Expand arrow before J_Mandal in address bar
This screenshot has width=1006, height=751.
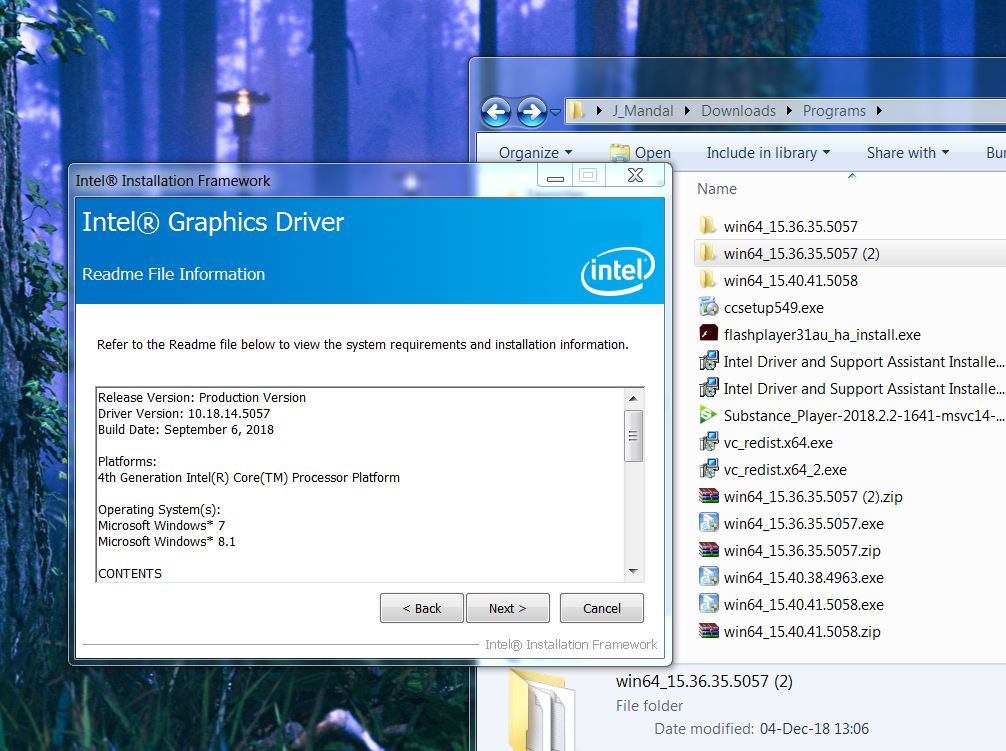599,111
